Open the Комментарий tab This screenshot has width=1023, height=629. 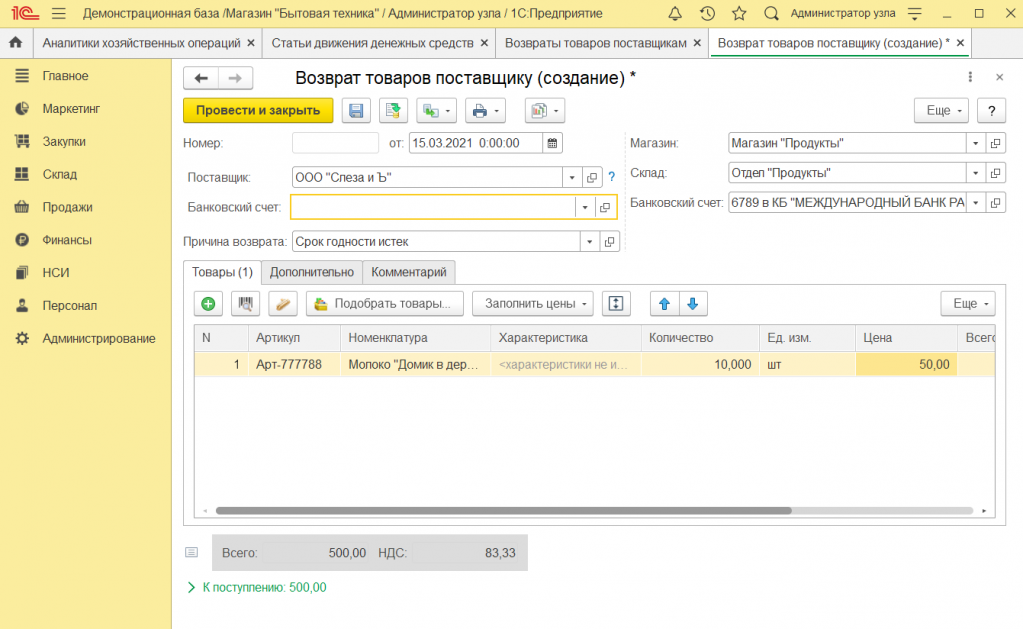click(x=408, y=272)
